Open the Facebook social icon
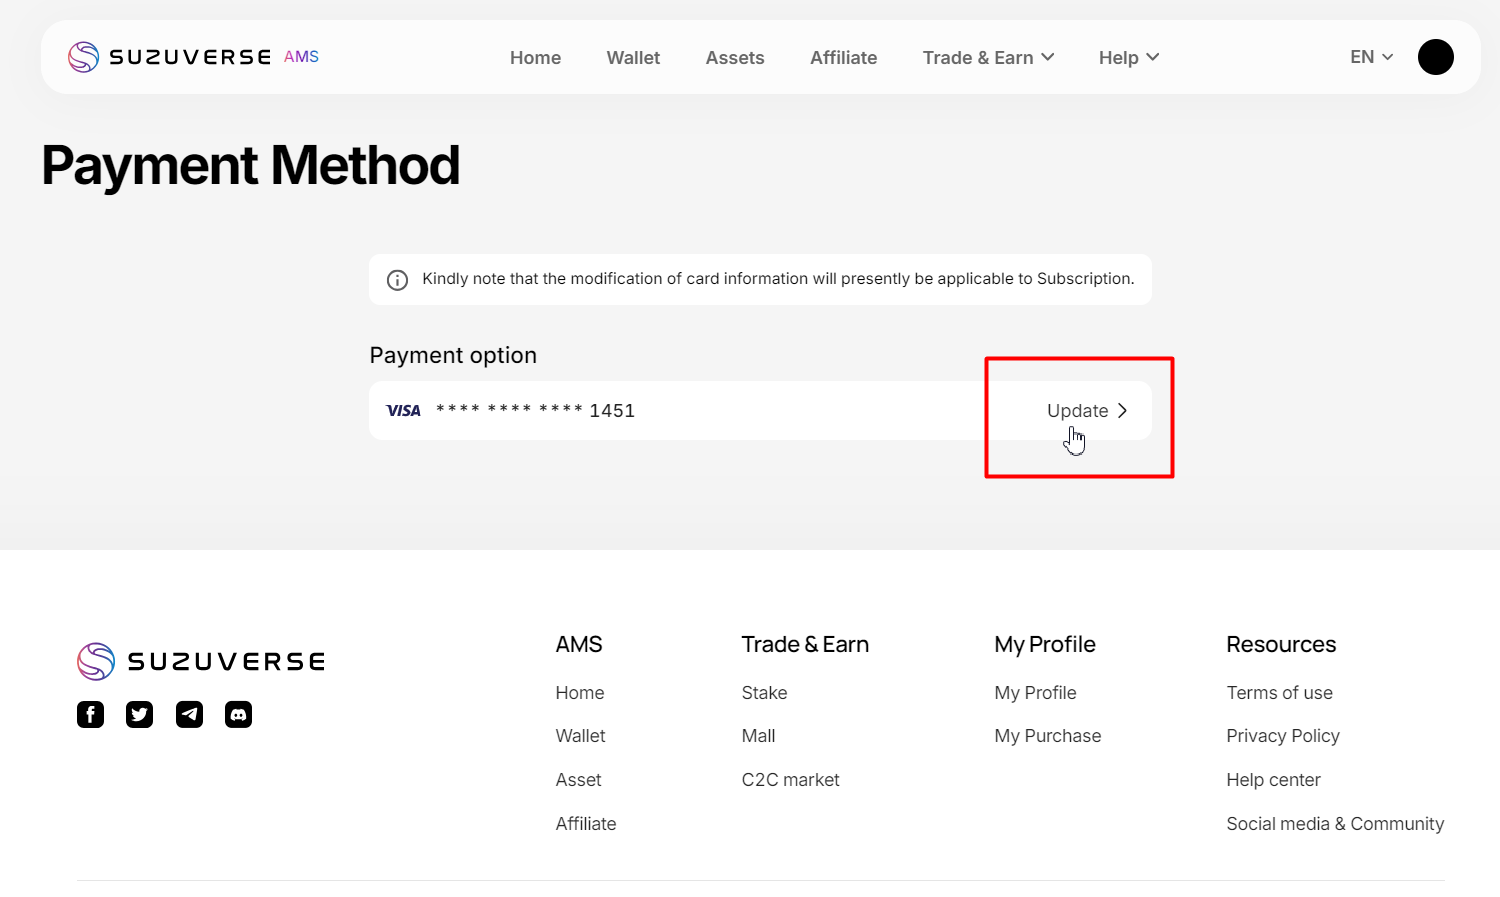The image size is (1500, 897). point(90,714)
